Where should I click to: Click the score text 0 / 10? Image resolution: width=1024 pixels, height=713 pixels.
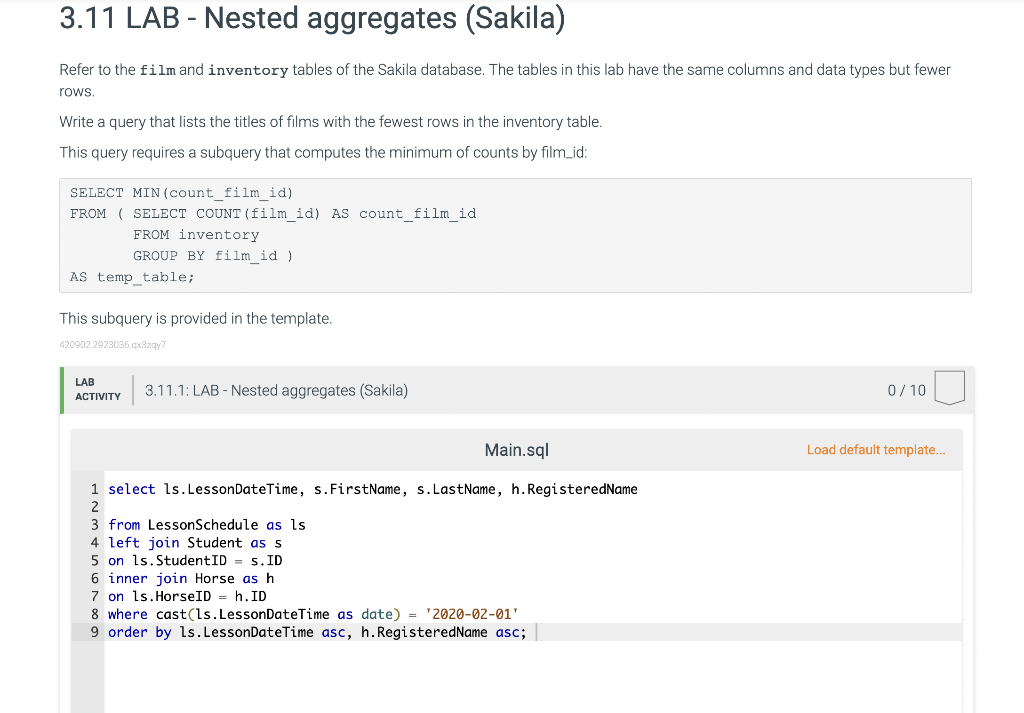(906, 390)
